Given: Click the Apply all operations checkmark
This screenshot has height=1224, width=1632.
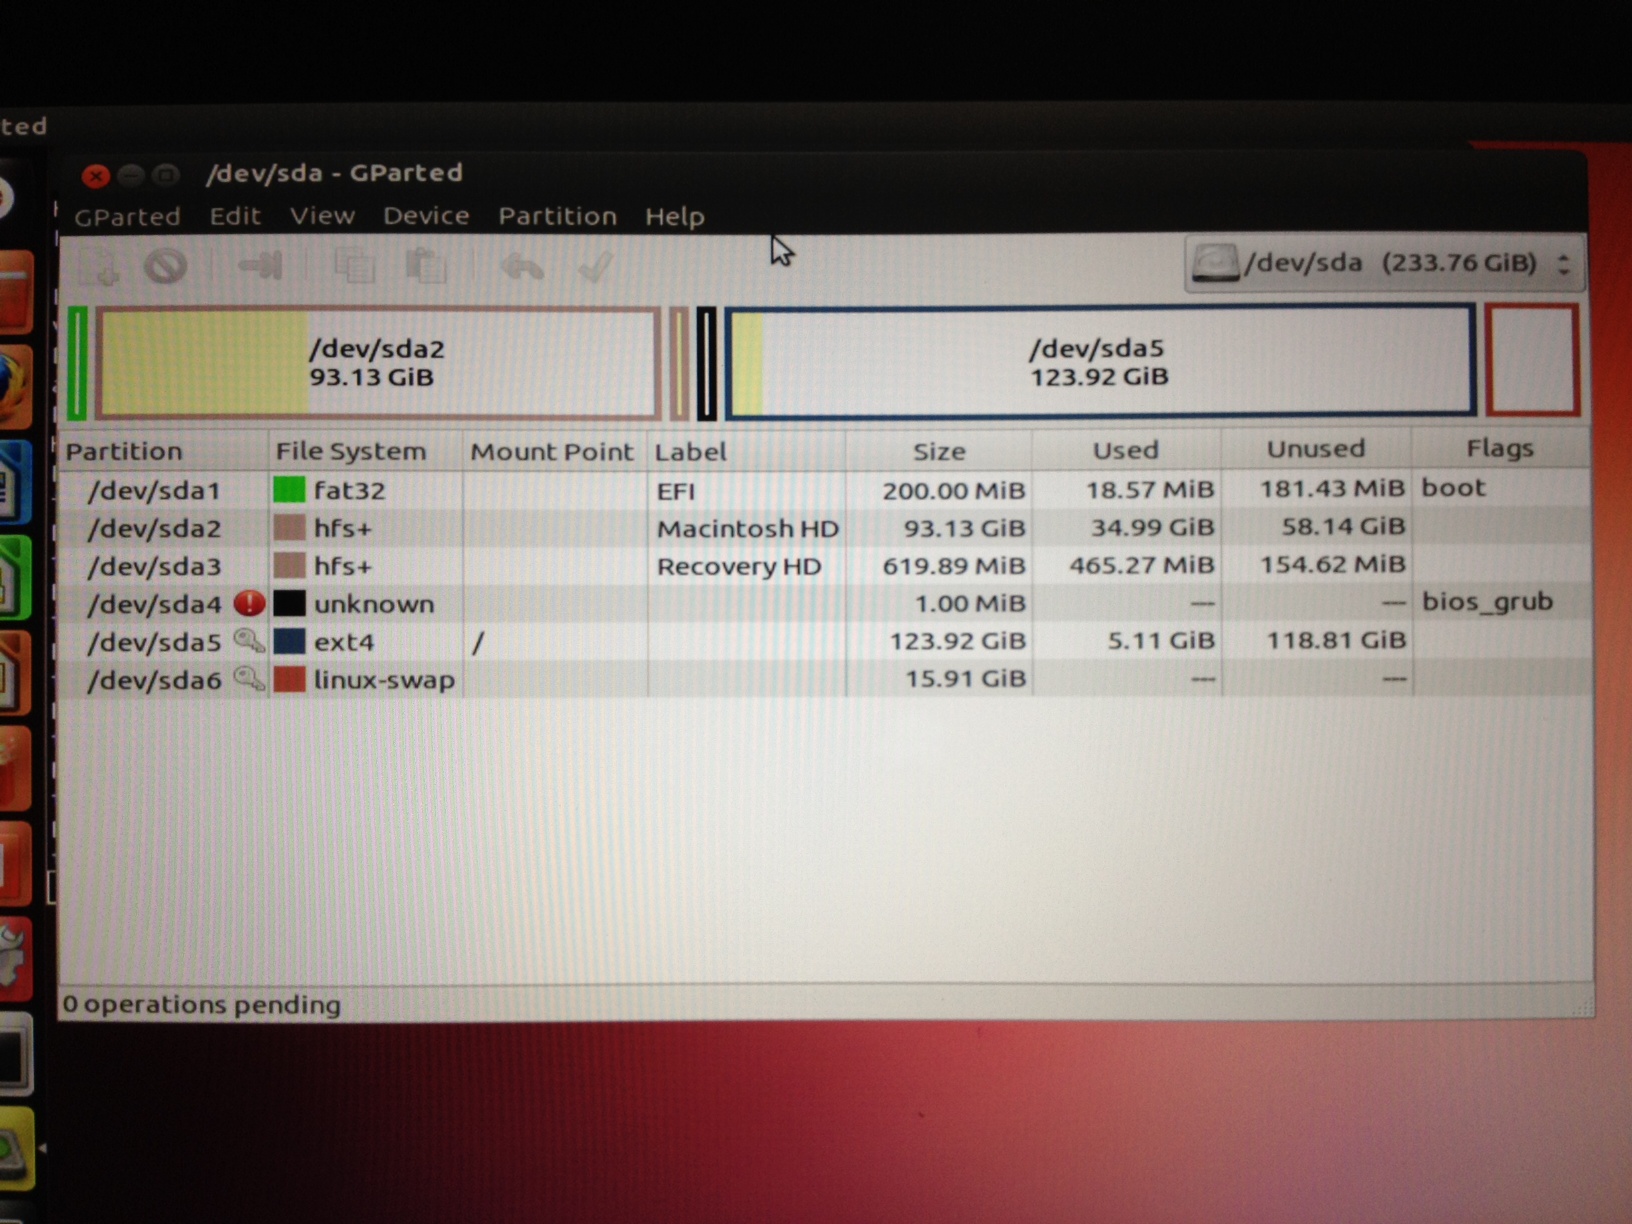Looking at the screenshot, I should (x=596, y=267).
